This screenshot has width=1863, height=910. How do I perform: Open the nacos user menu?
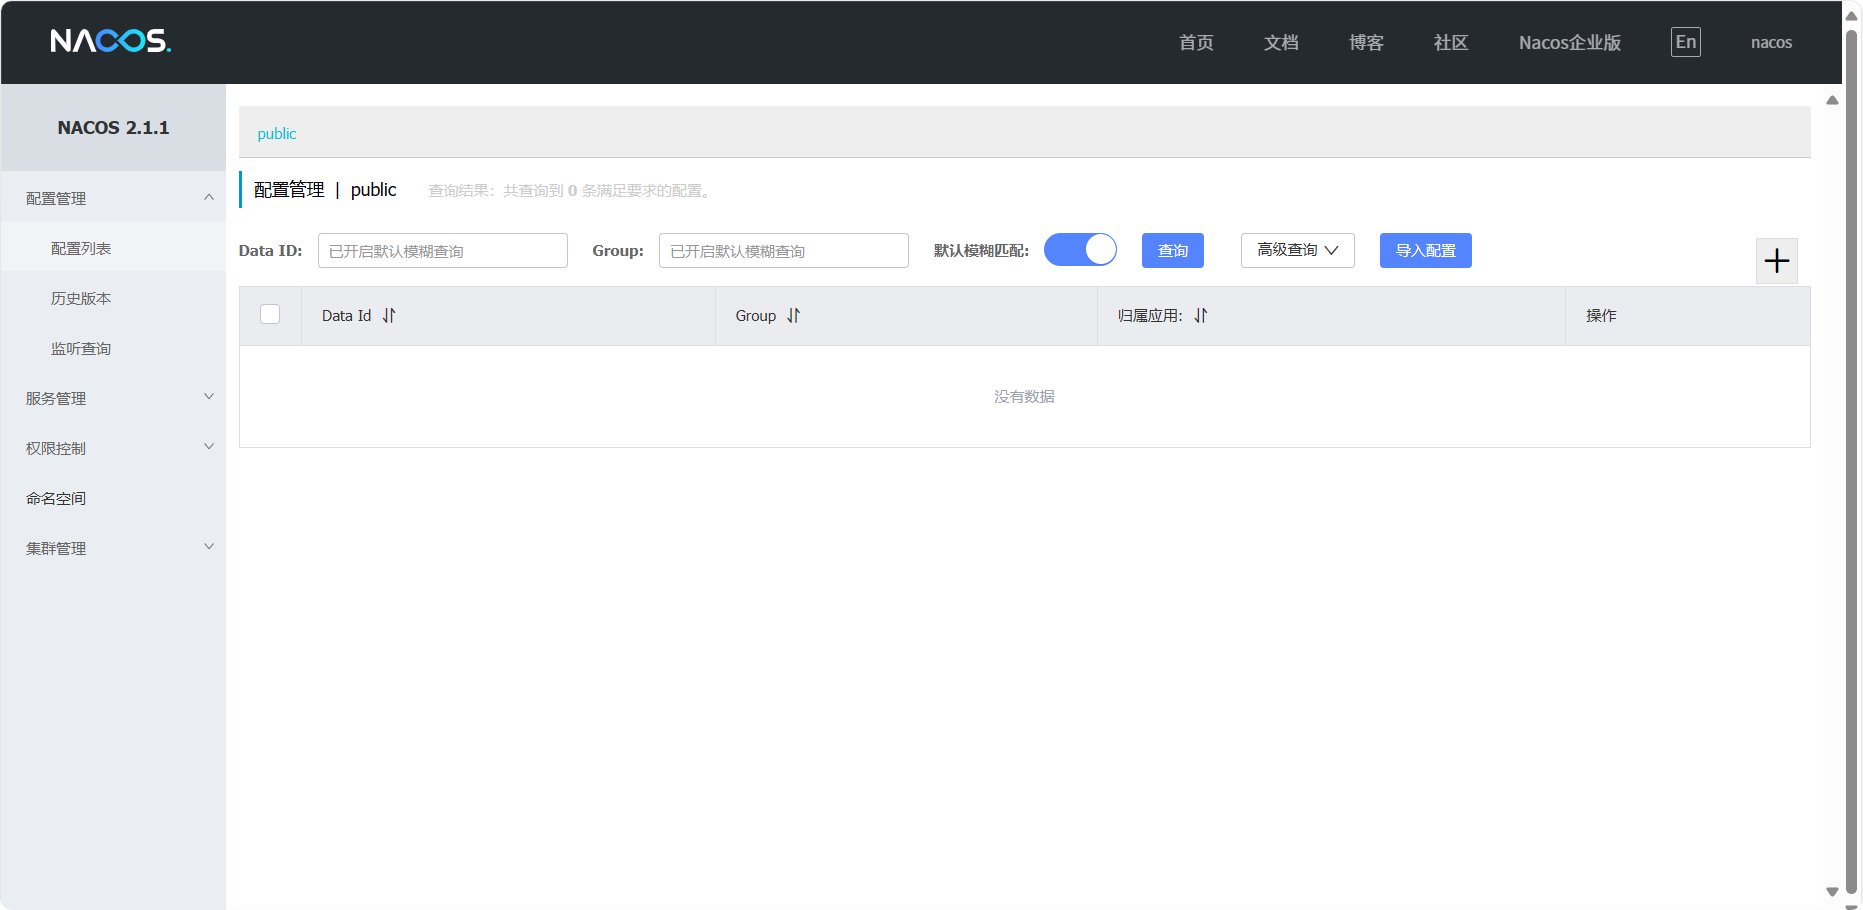coord(1771,42)
